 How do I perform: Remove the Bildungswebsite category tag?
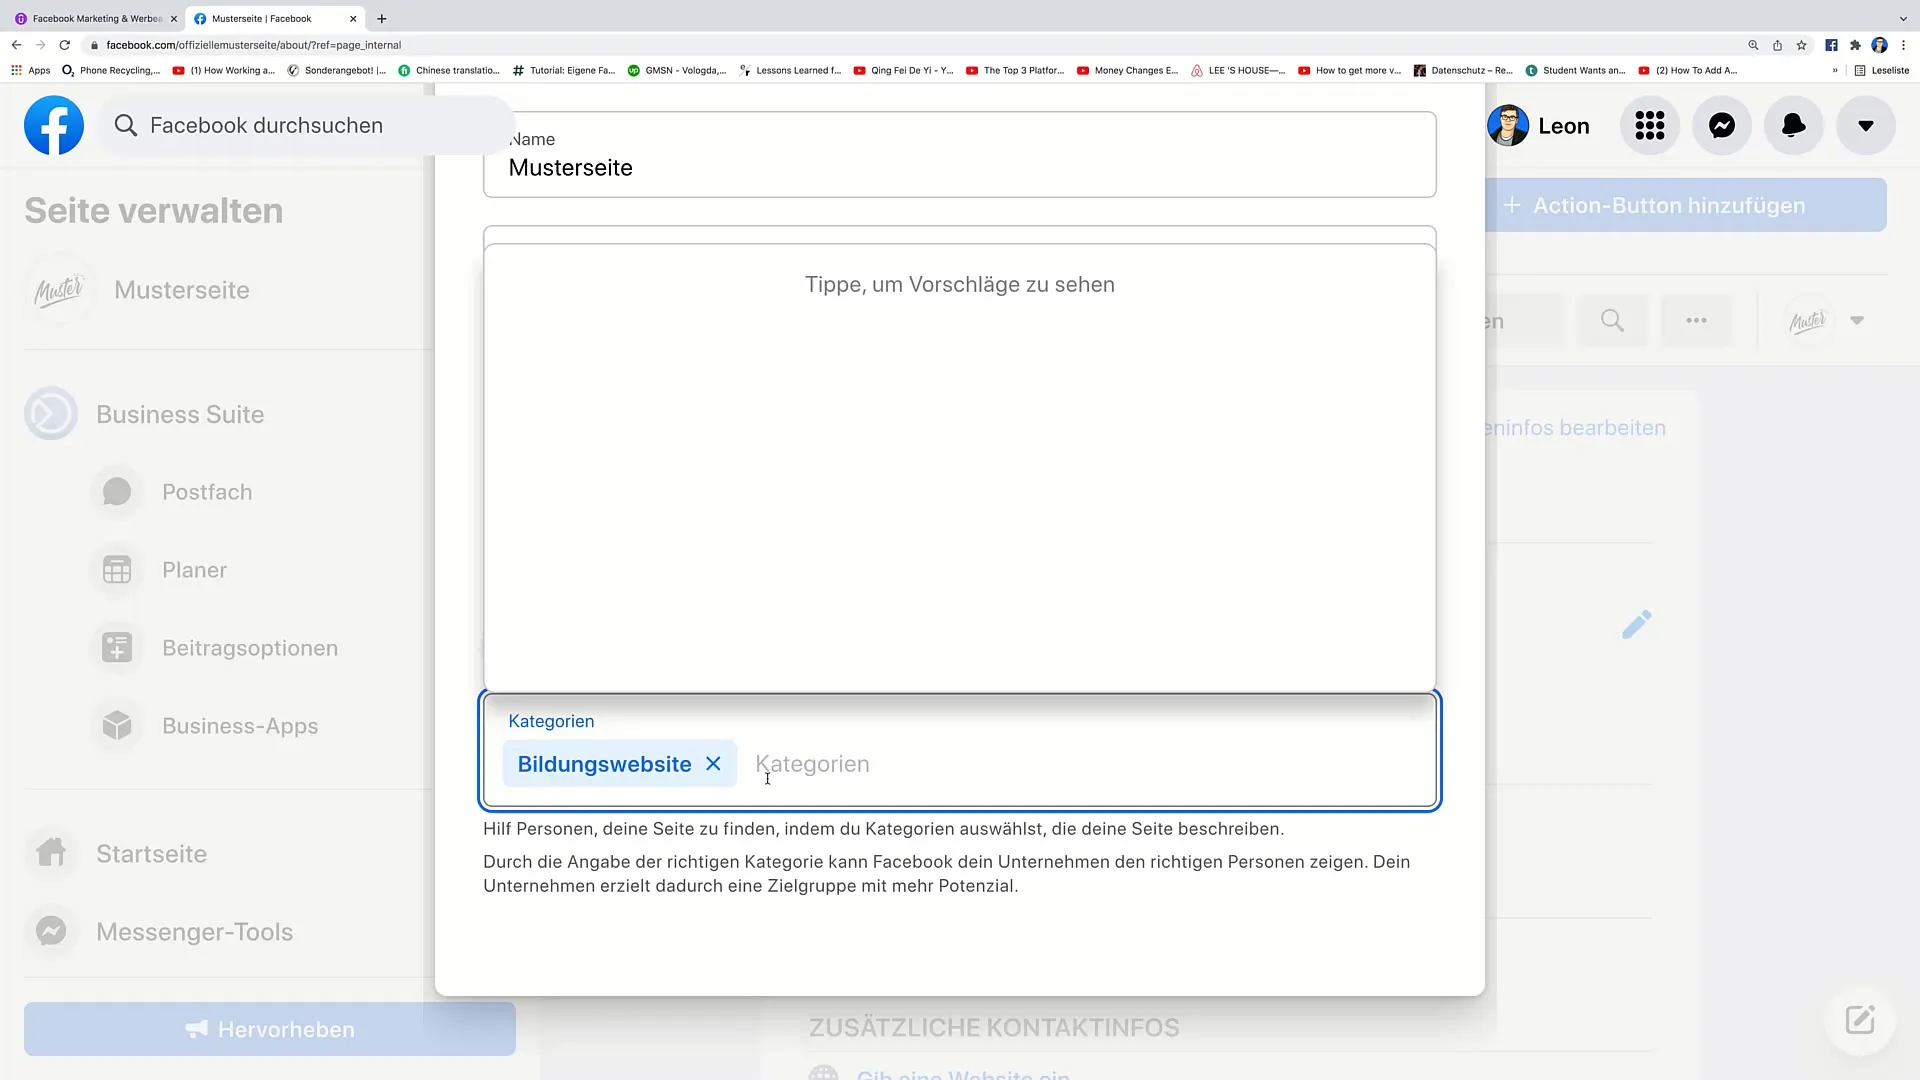[713, 764]
